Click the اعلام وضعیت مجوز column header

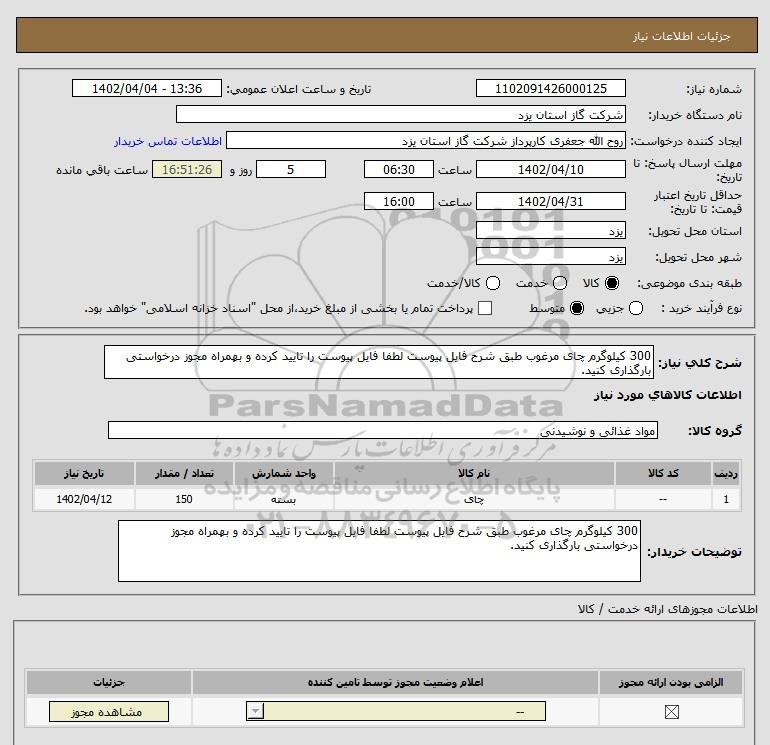[x=395, y=683]
